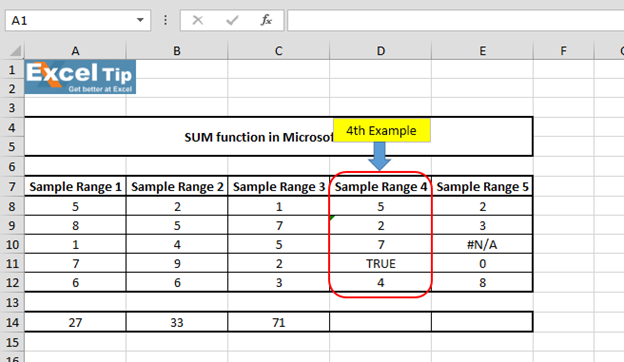Click the 'Sample Range 3' header cell
Image resolution: width=624 pixels, height=362 pixels.
tap(279, 186)
